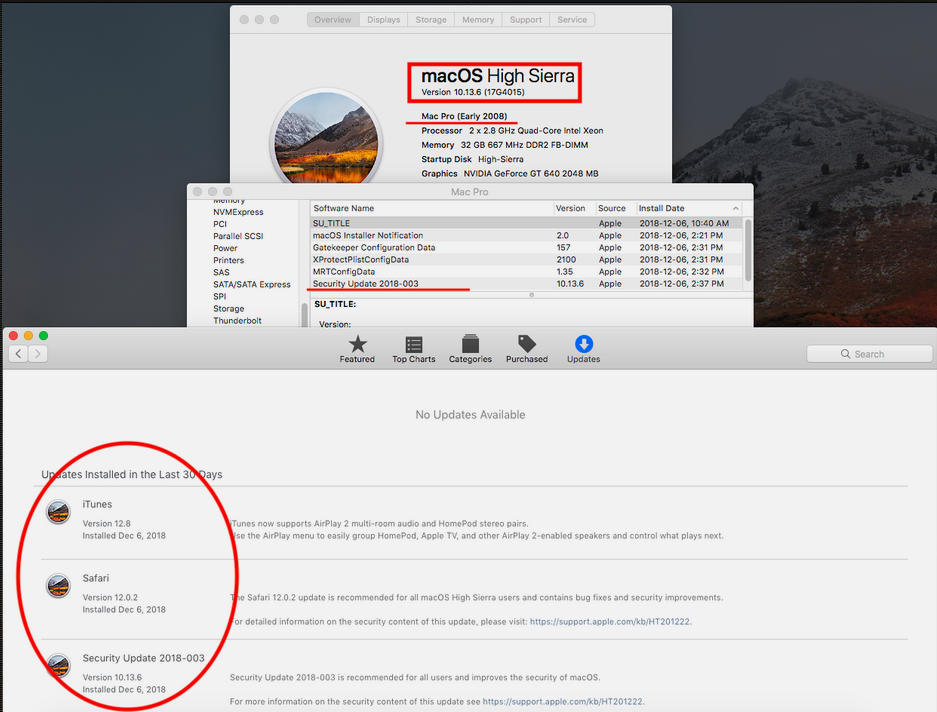This screenshot has height=712, width=937.
Task: Click version text 10.13.6 (17G4015)
Action: tap(473, 92)
